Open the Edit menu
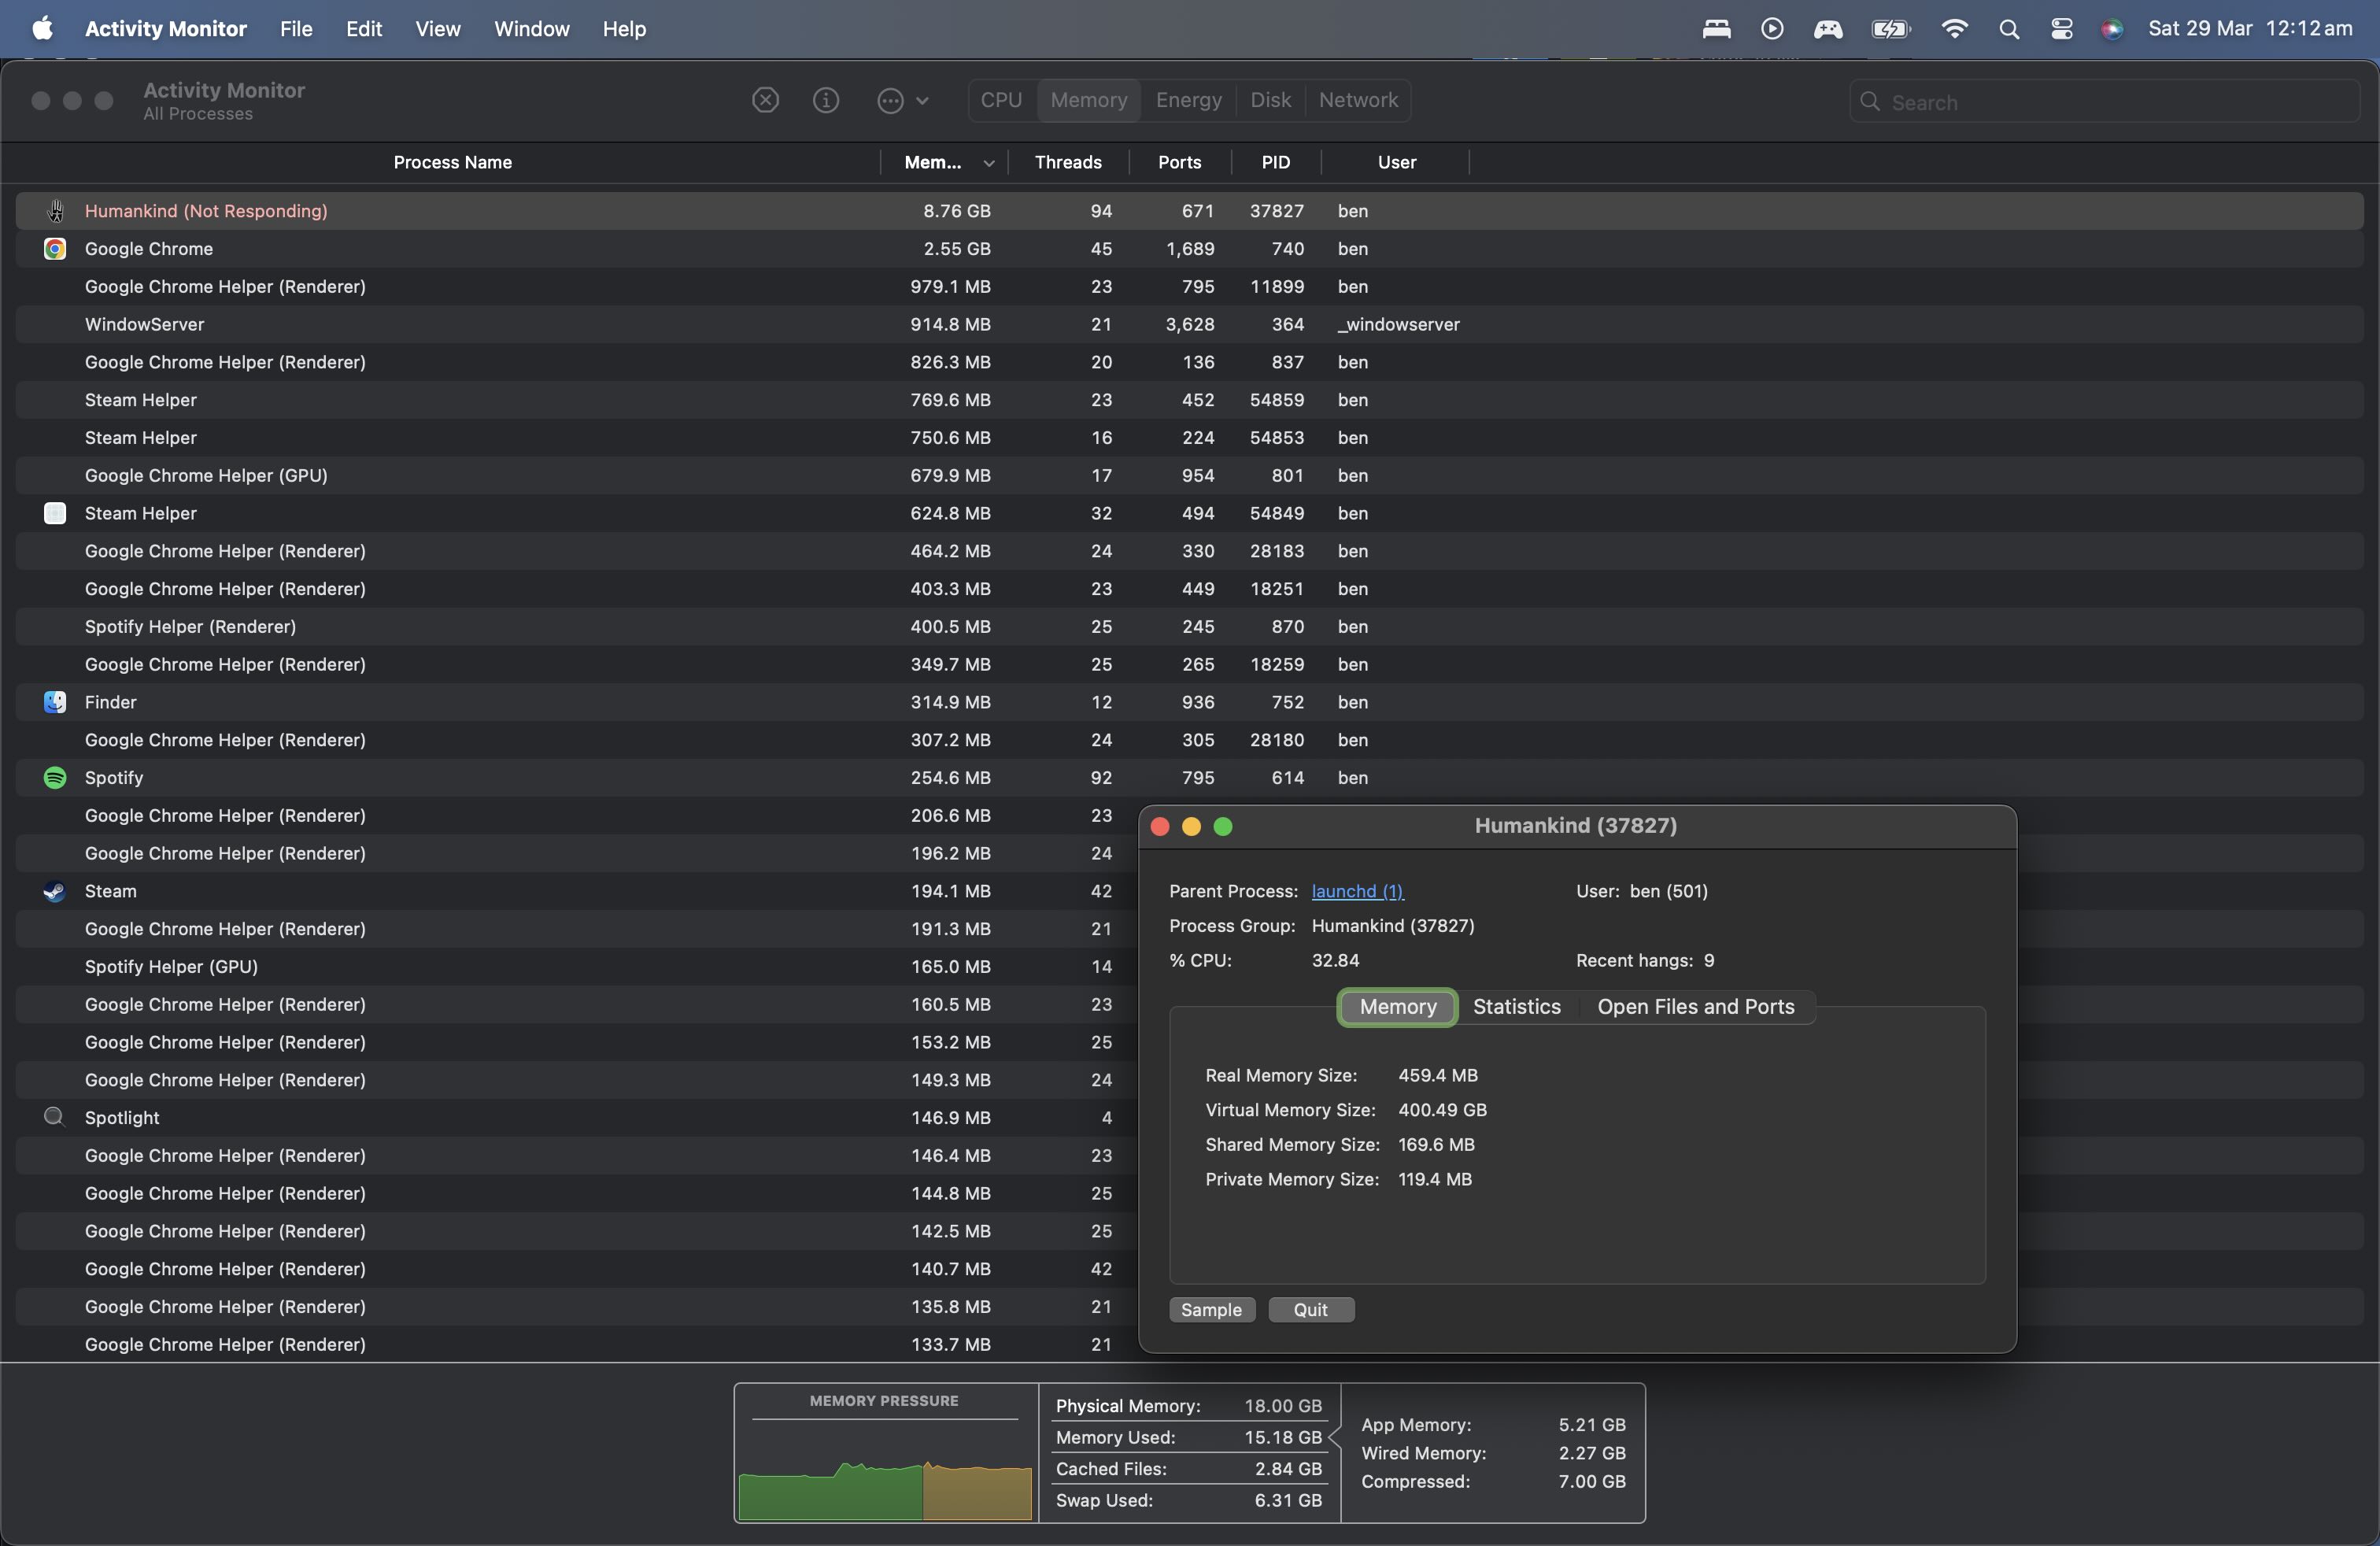Image resolution: width=2380 pixels, height=1546 pixels. click(364, 28)
